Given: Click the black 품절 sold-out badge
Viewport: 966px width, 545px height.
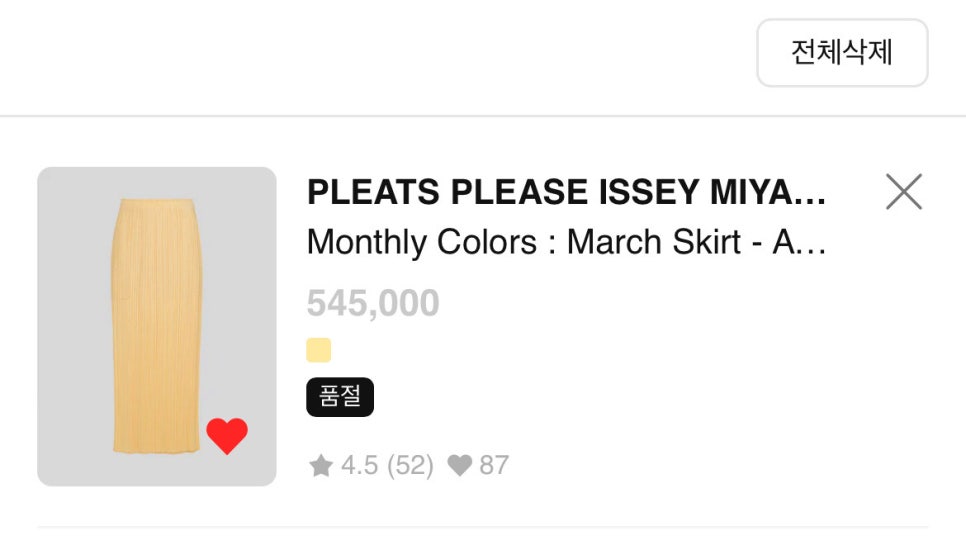Looking at the screenshot, I should tap(340, 397).
